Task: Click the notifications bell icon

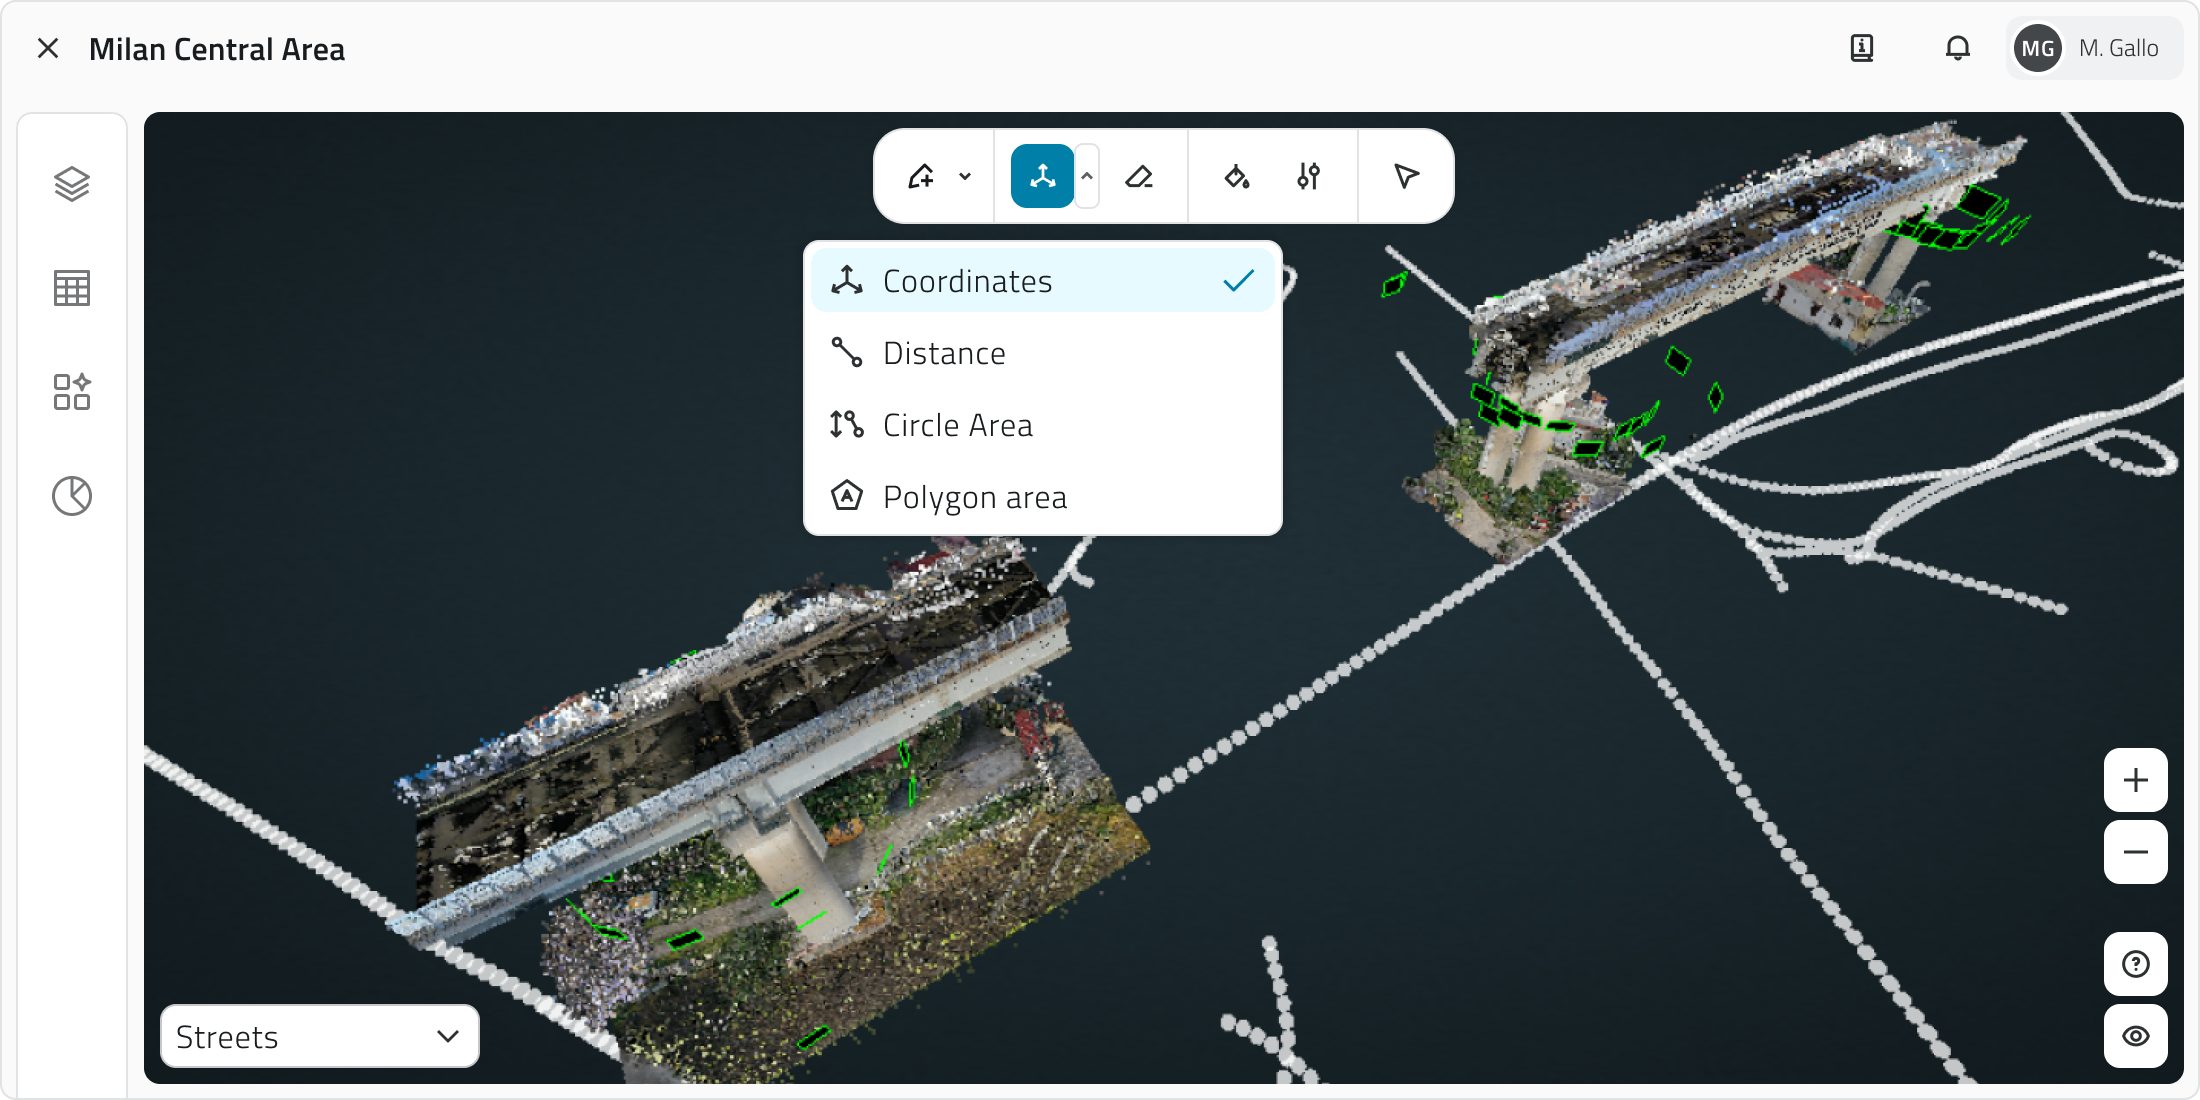Action: (1957, 48)
